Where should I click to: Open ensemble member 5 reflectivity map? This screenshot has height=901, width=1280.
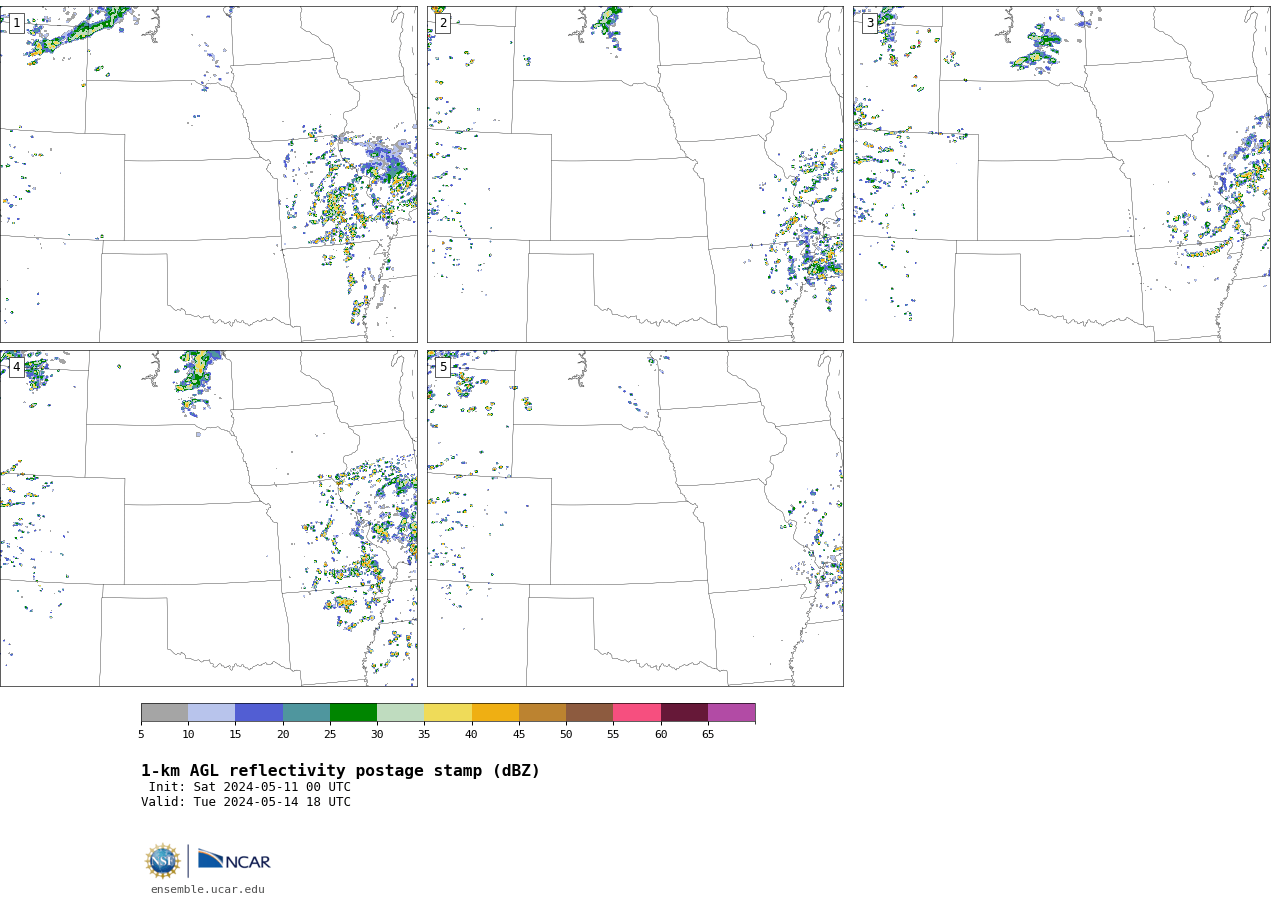click(635, 518)
